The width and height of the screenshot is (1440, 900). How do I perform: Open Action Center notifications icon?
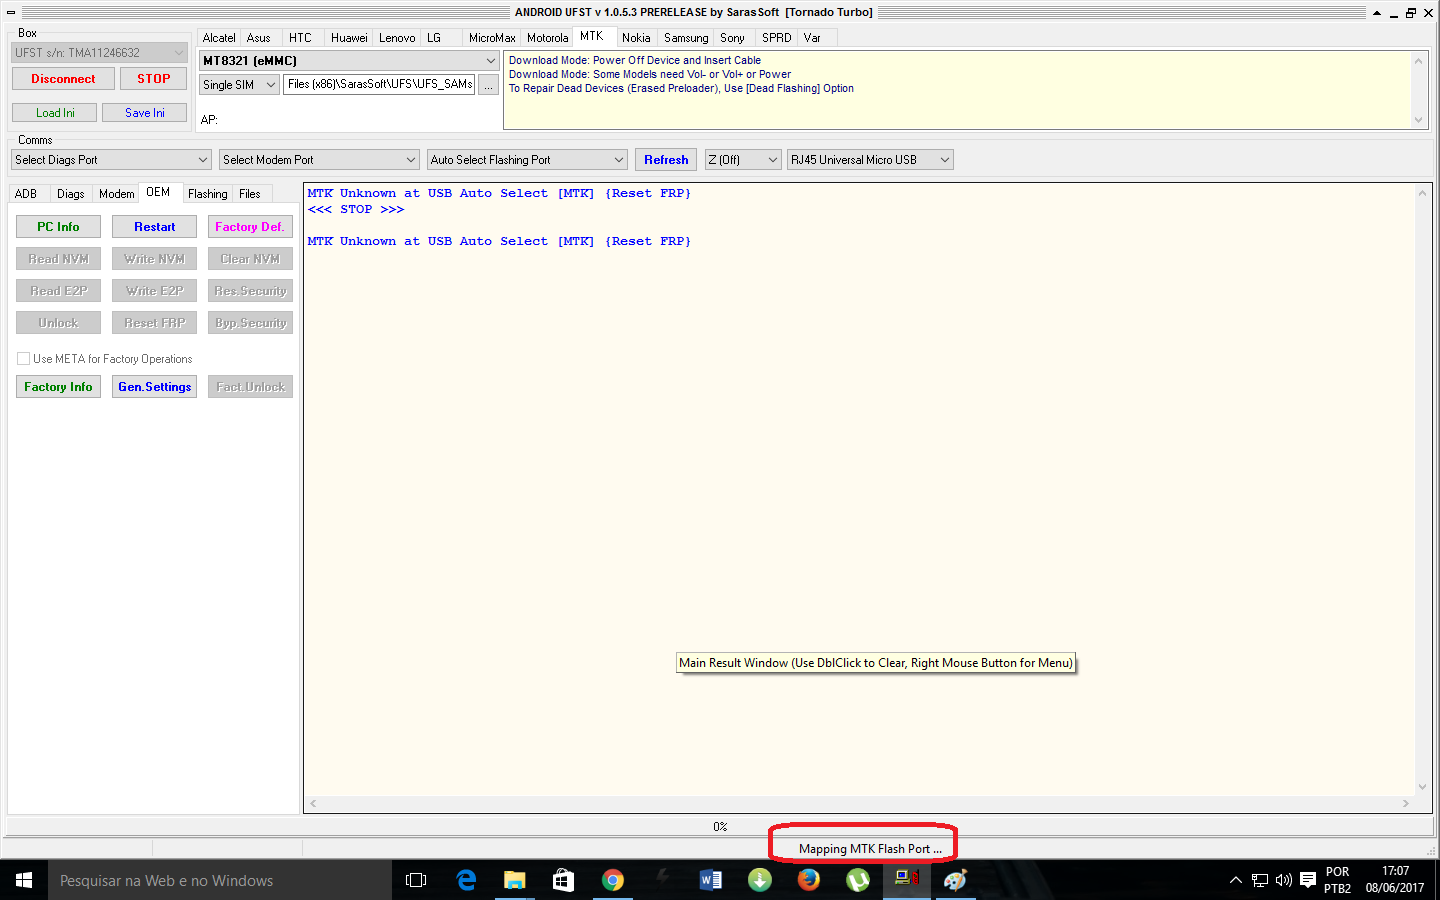click(x=1307, y=880)
